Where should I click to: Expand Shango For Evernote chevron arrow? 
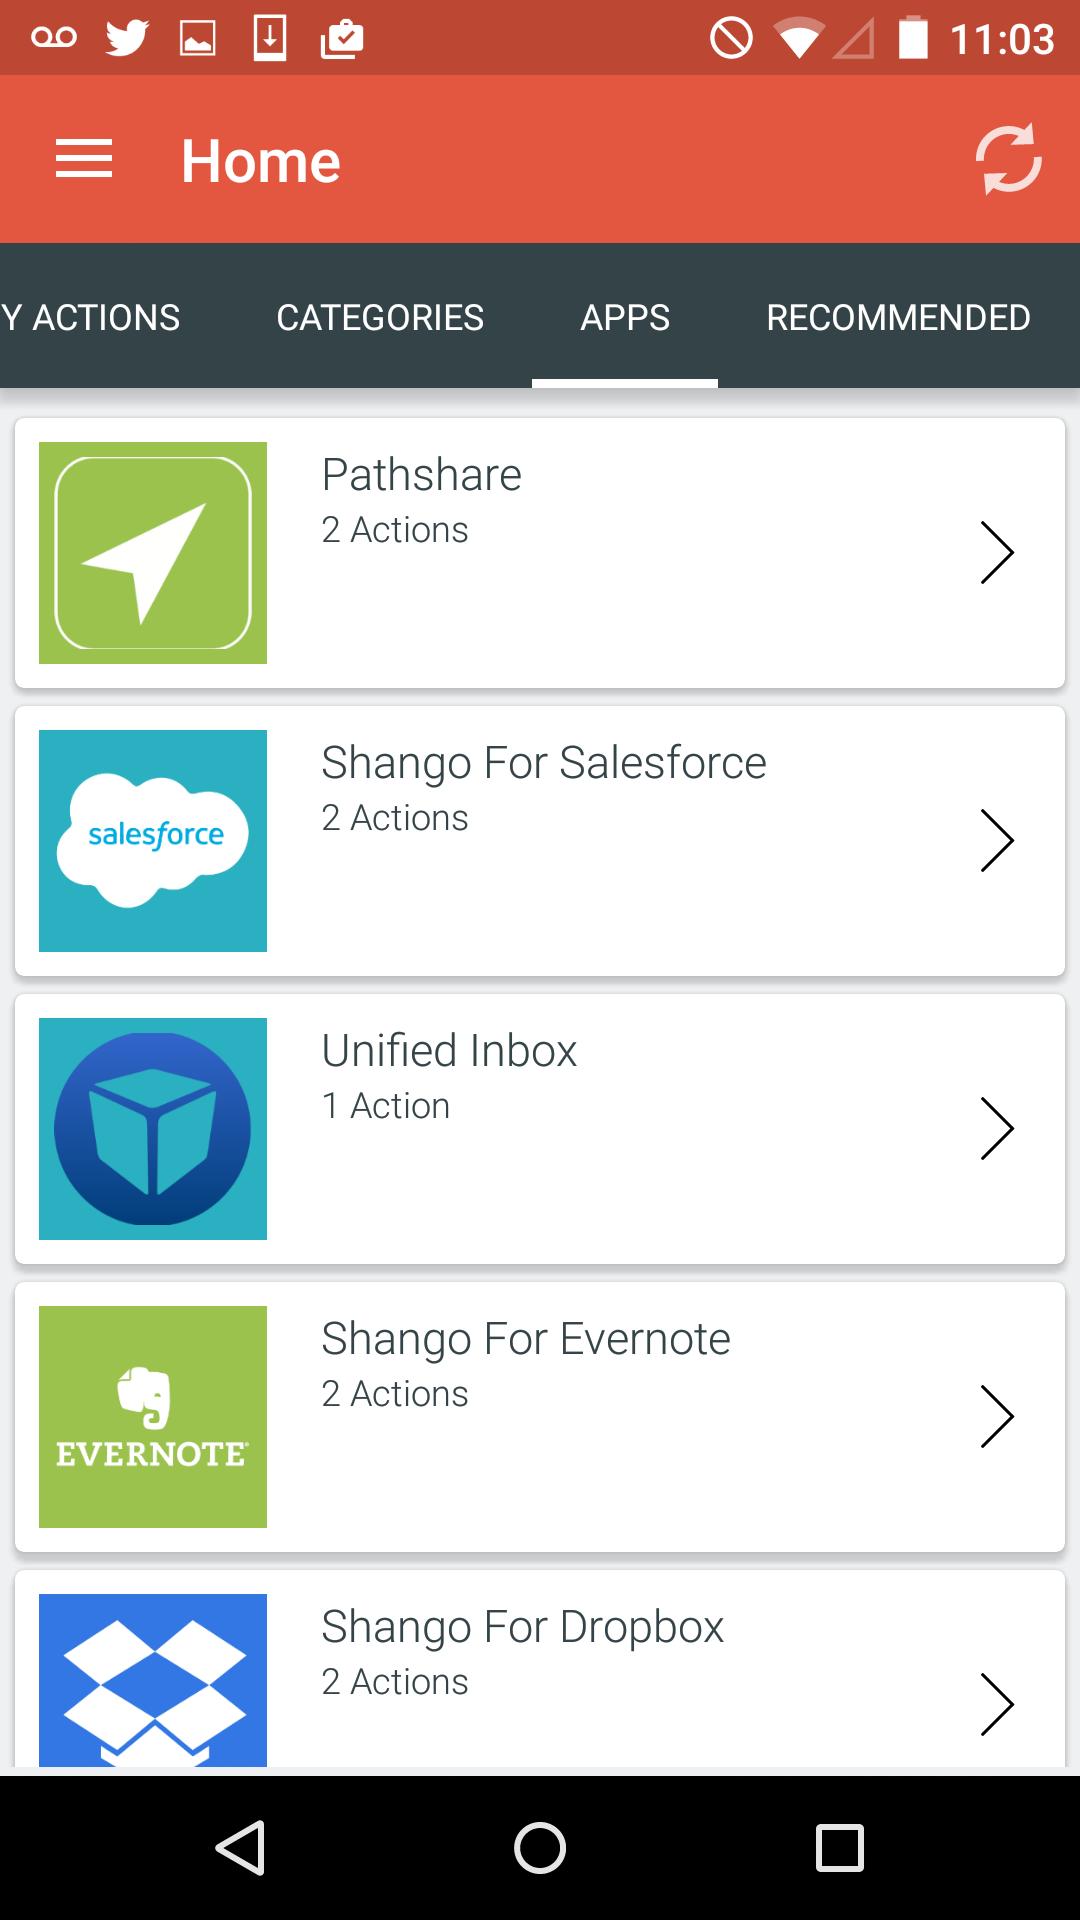pos(997,1417)
